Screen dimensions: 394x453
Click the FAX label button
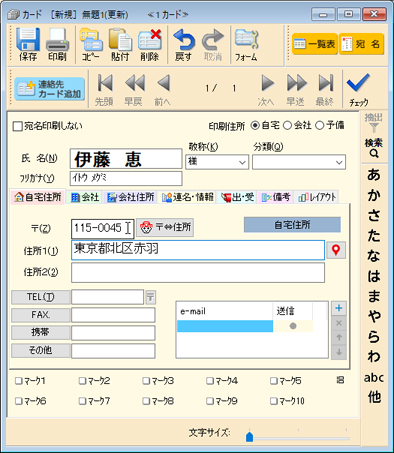click(41, 315)
